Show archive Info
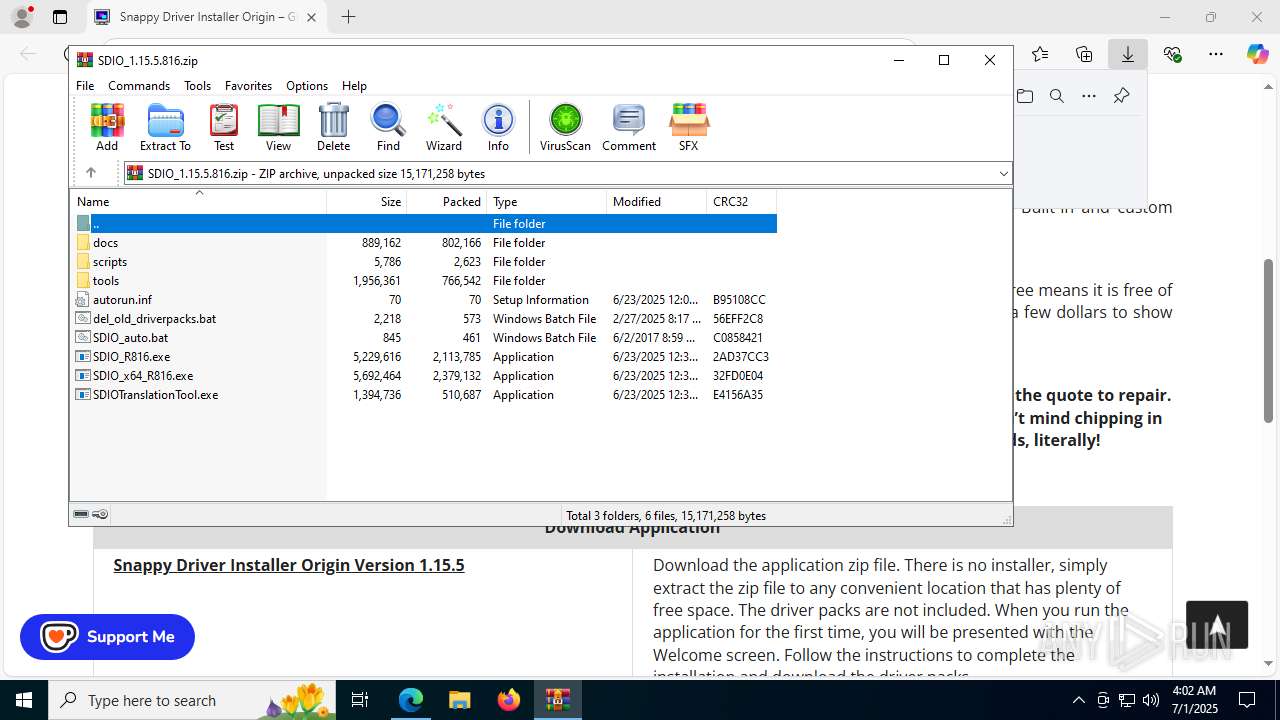Screen dimensions: 1280x720 pyautogui.click(x=498, y=127)
